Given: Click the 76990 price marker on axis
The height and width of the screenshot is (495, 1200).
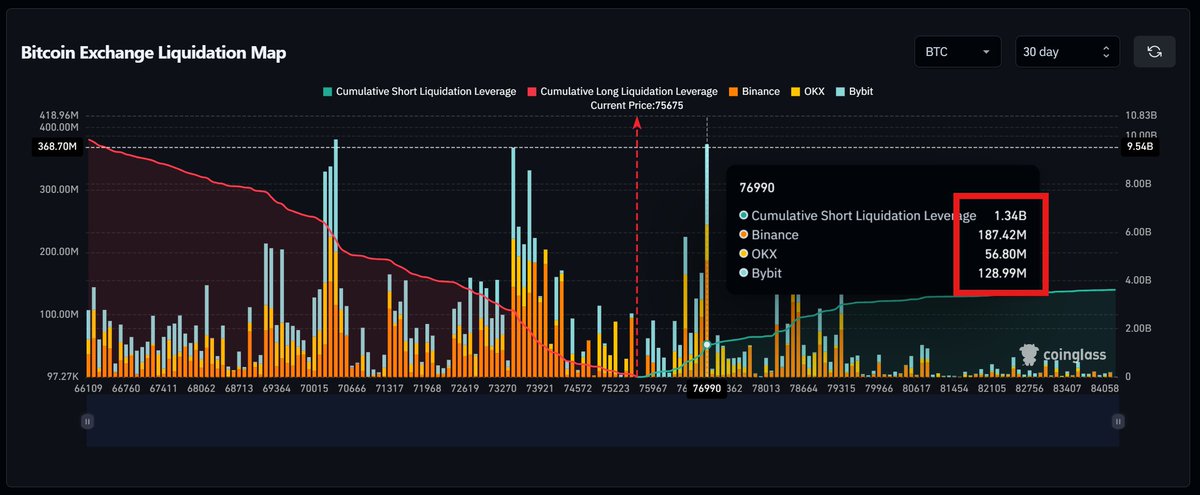Looking at the screenshot, I should [707, 389].
